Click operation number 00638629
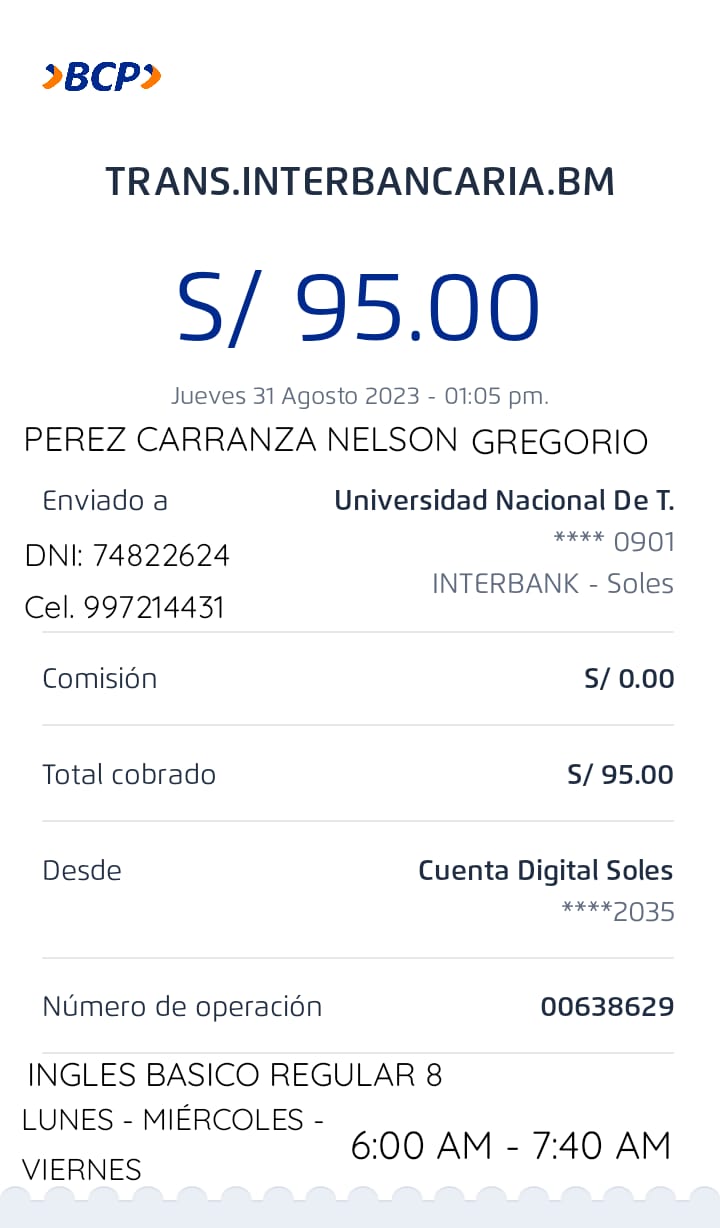This screenshot has height=1228, width=720. click(x=607, y=1007)
